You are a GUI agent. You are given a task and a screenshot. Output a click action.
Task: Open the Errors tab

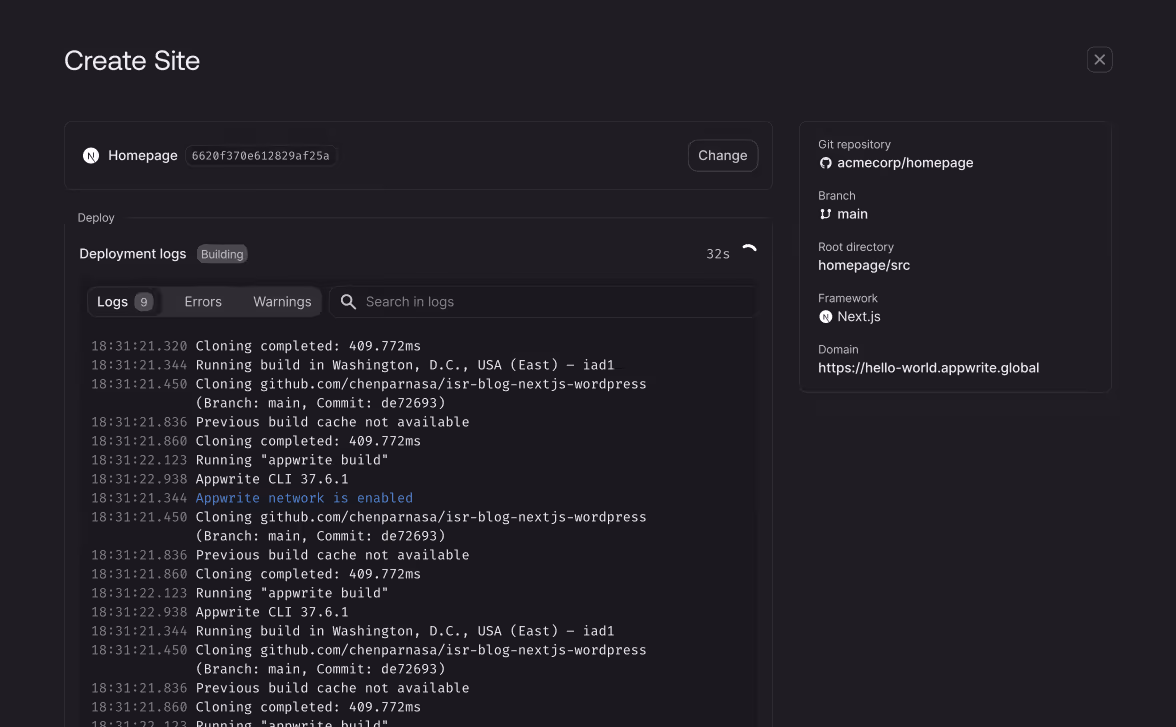(x=203, y=302)
